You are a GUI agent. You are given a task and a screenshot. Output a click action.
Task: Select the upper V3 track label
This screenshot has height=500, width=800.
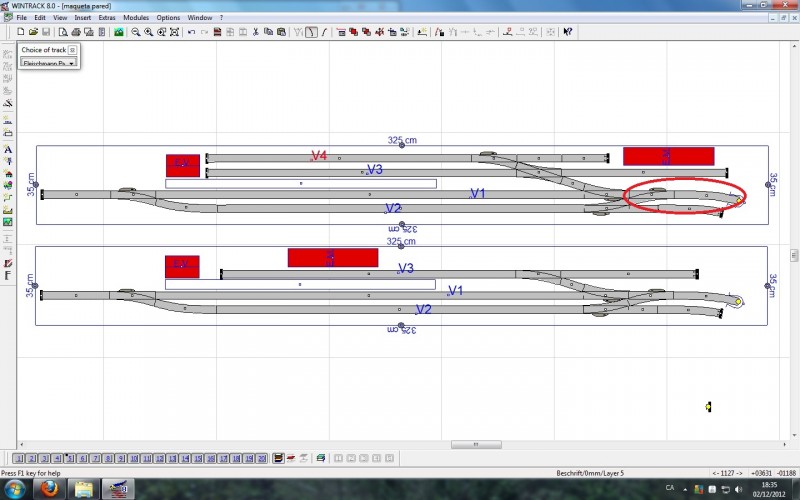(374, 170)
